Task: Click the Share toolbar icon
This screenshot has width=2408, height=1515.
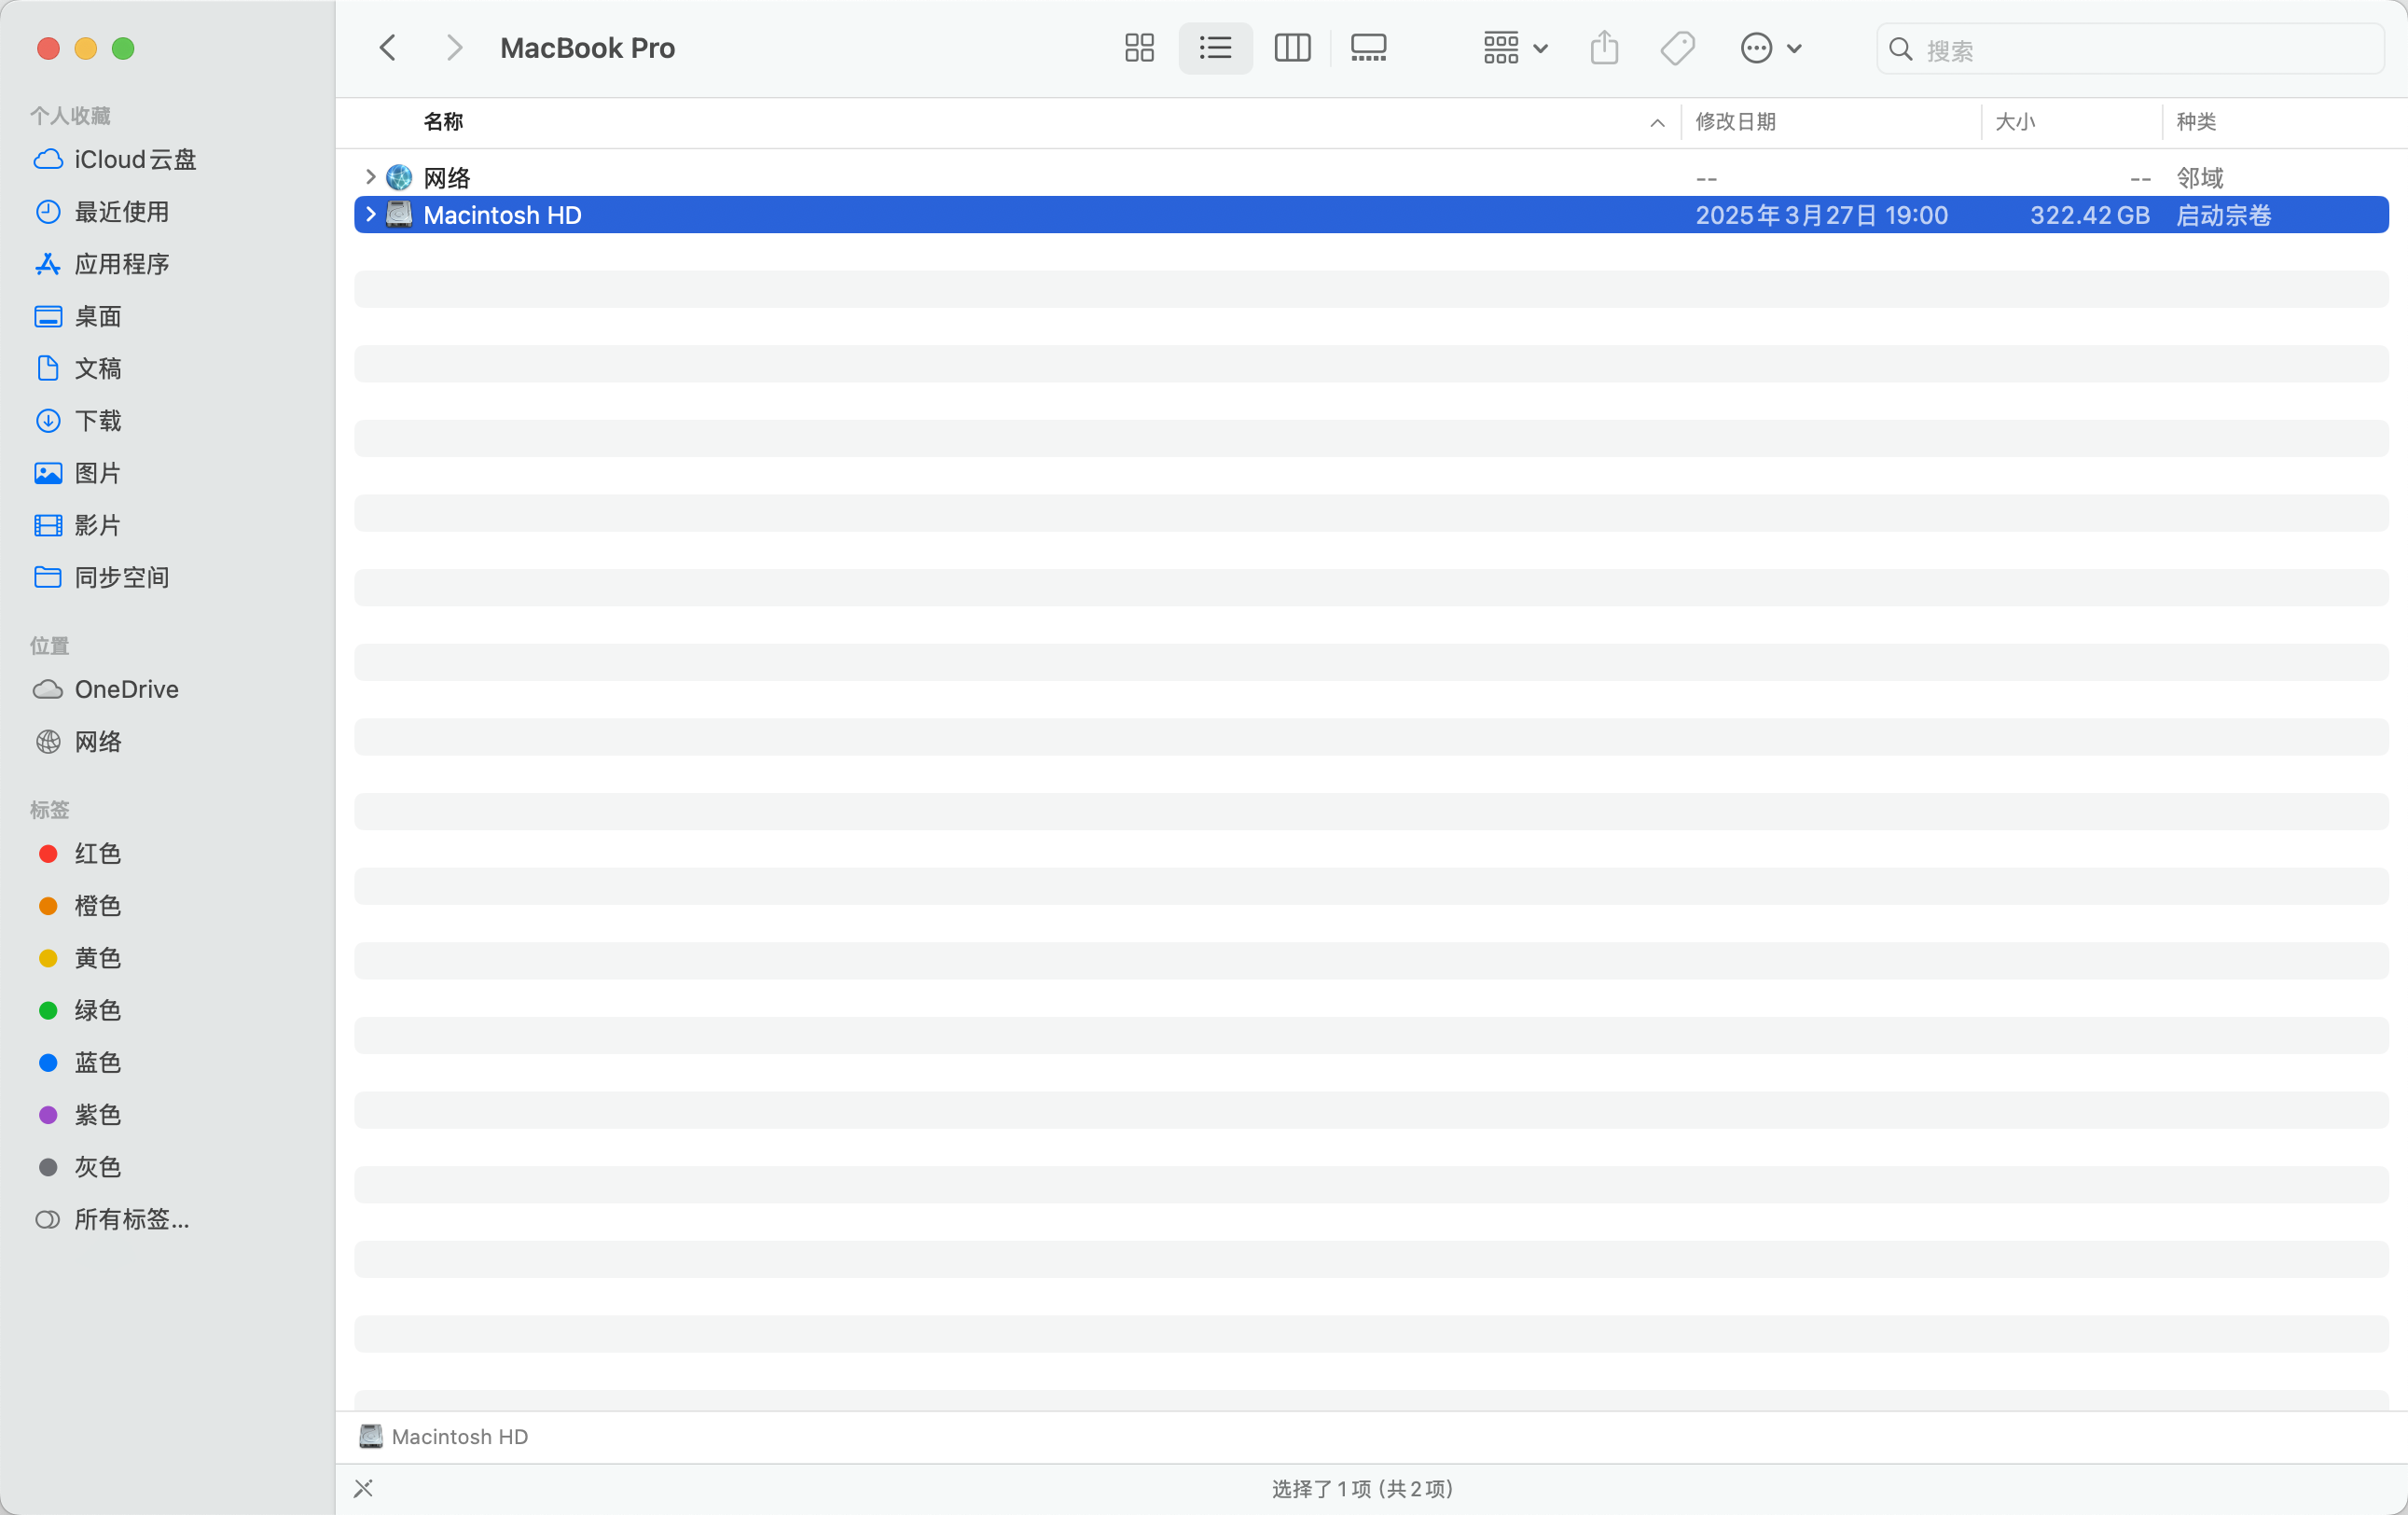Action: (x=1604, y=48)
